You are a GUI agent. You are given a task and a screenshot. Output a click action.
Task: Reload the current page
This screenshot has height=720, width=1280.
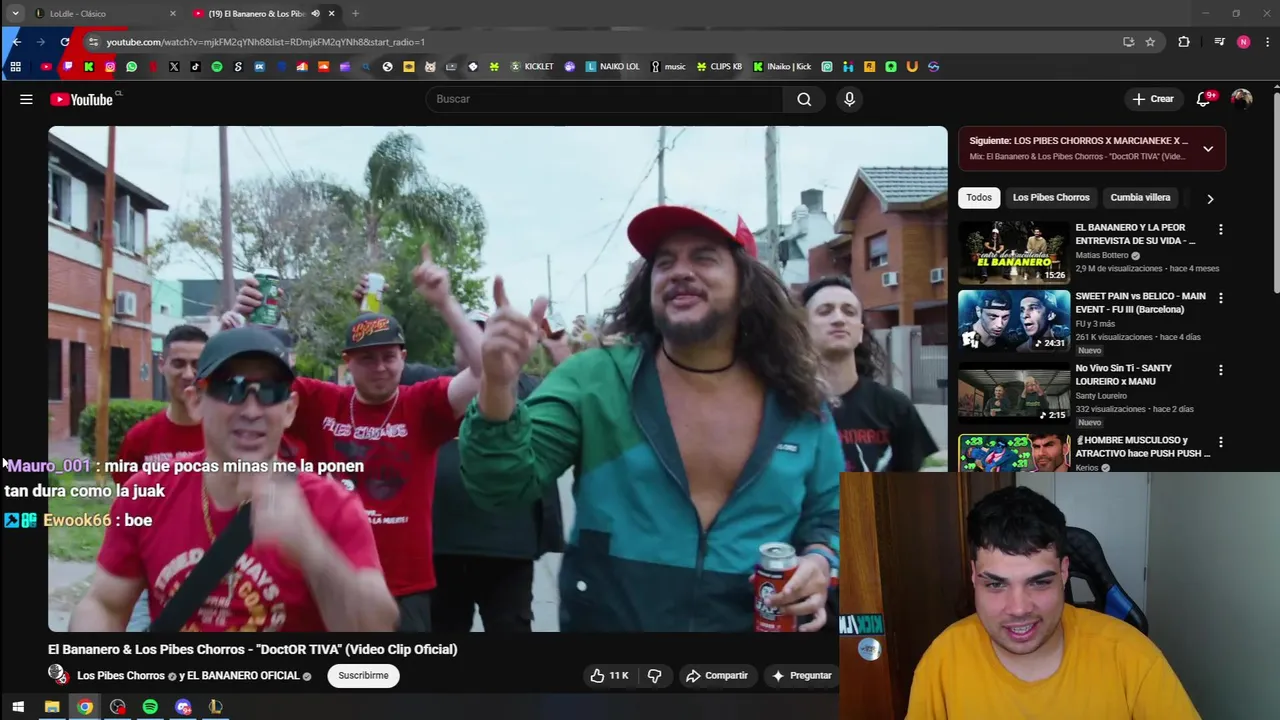point(65,42)
